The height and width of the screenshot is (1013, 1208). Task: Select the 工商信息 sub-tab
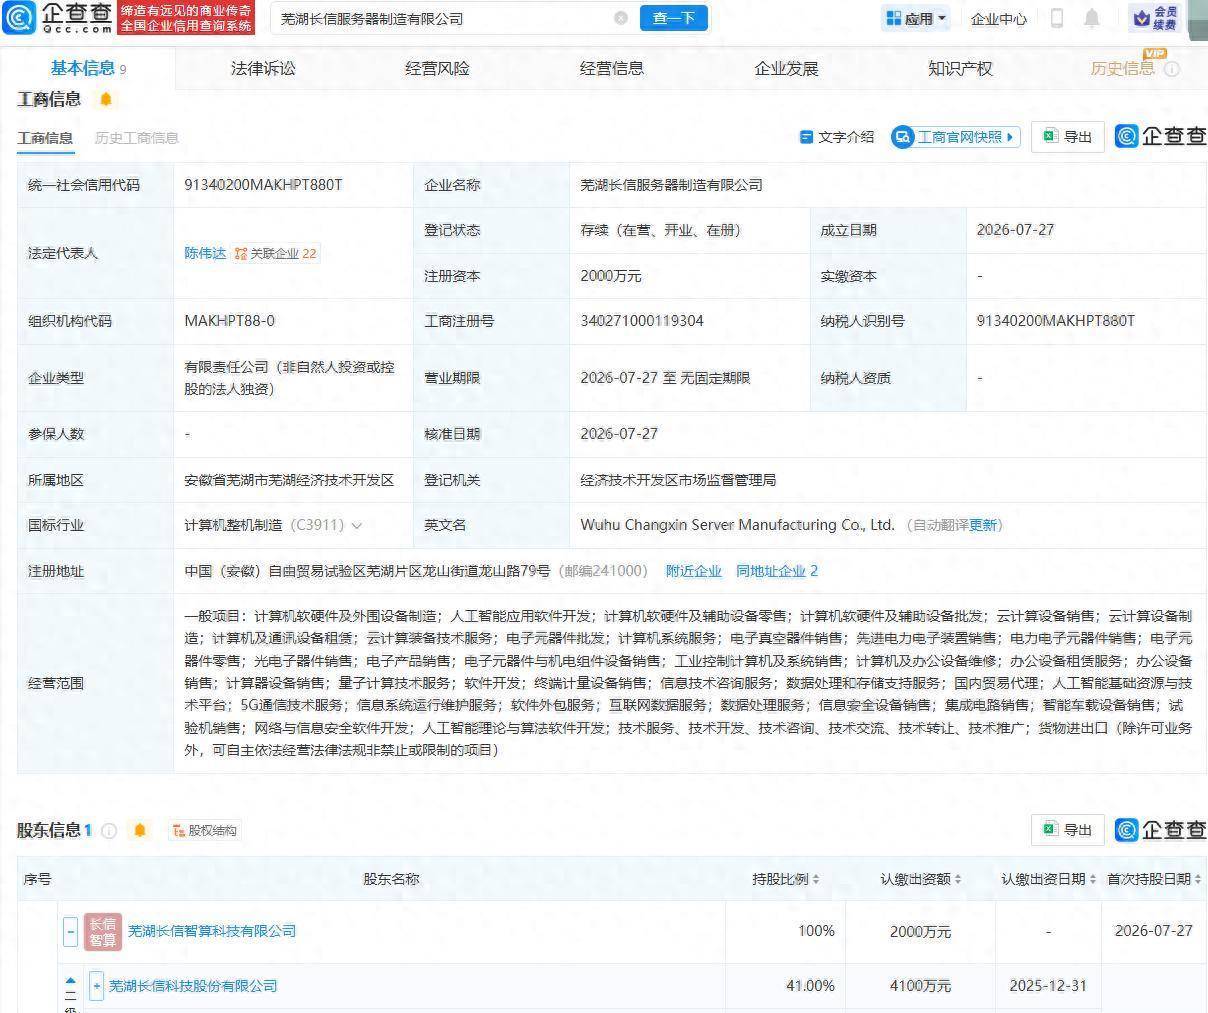click(45, 138)
